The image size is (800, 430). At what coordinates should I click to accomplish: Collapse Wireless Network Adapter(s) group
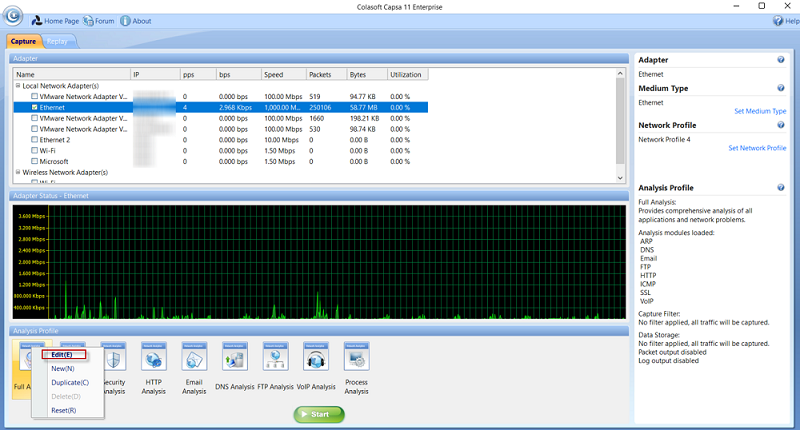tap(18, 172)
